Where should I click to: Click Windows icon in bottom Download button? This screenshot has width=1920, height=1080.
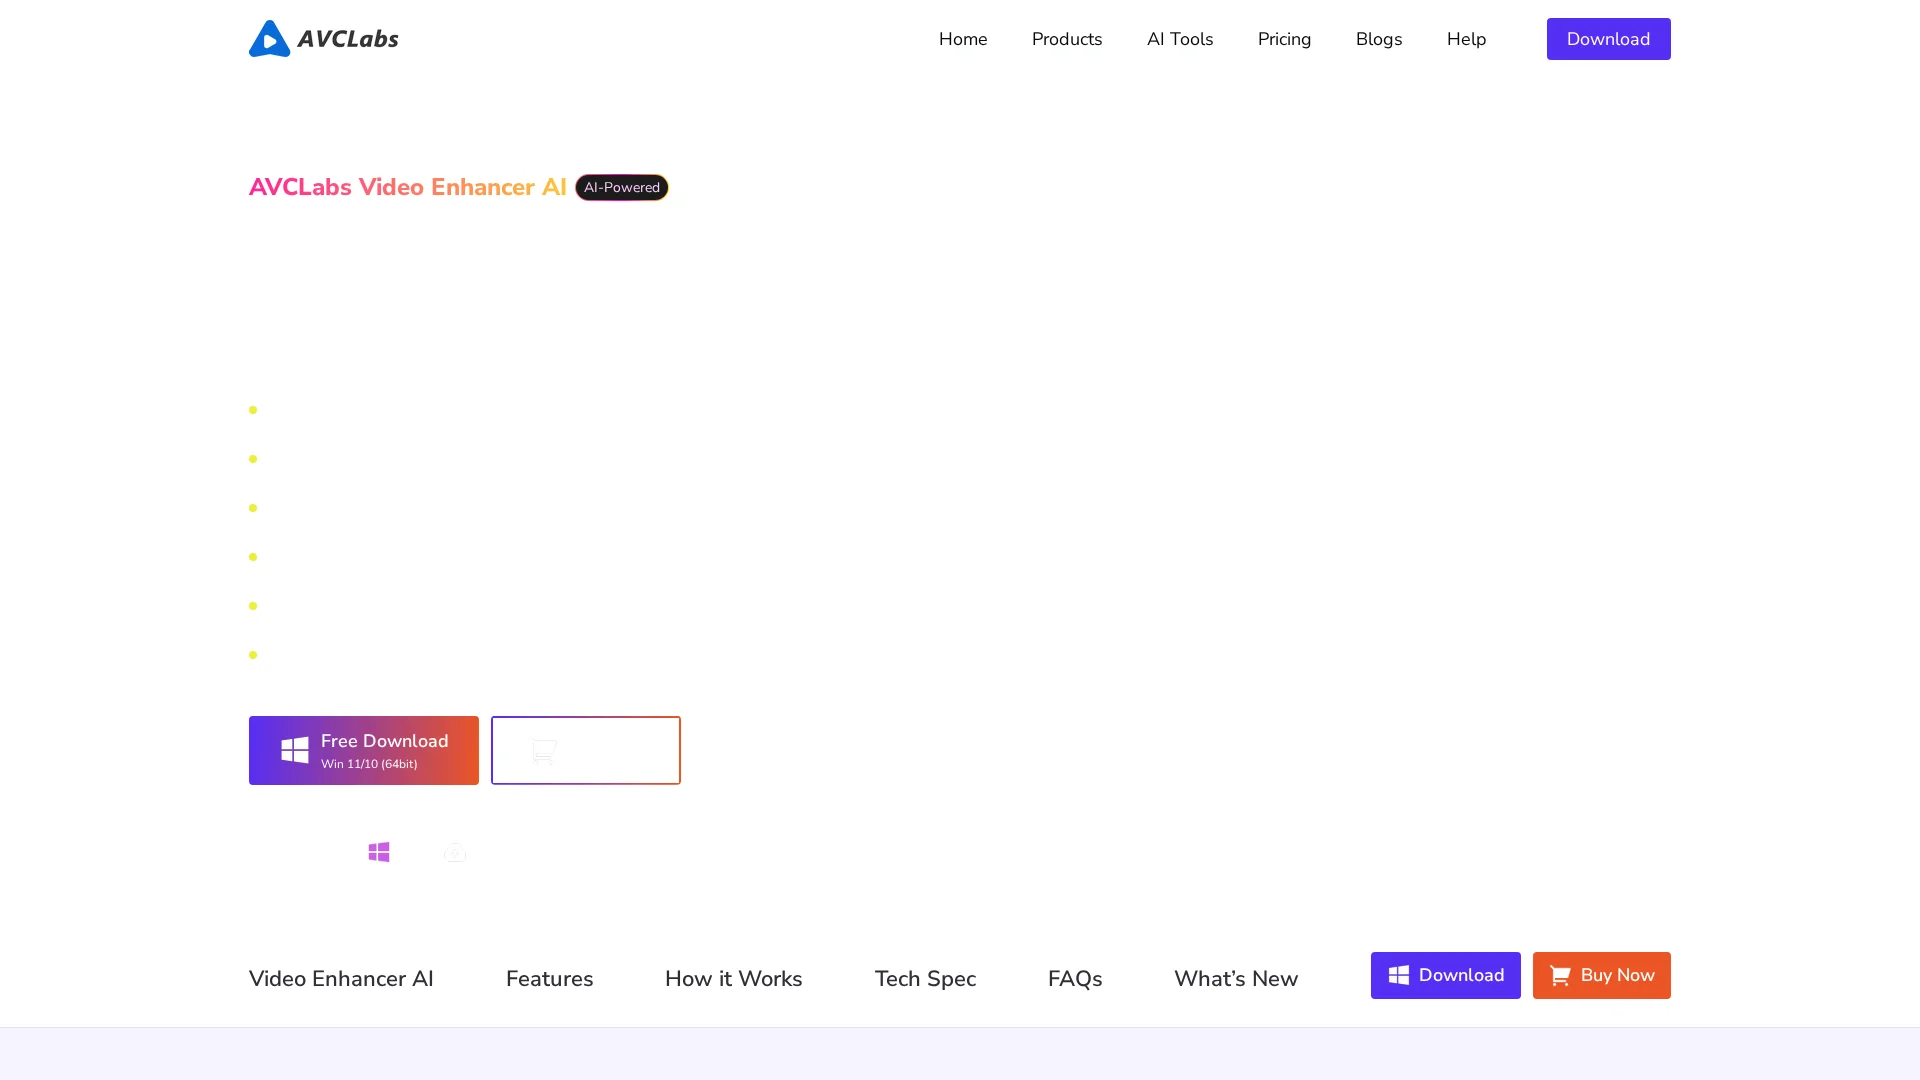click(x=1398, y=976)
